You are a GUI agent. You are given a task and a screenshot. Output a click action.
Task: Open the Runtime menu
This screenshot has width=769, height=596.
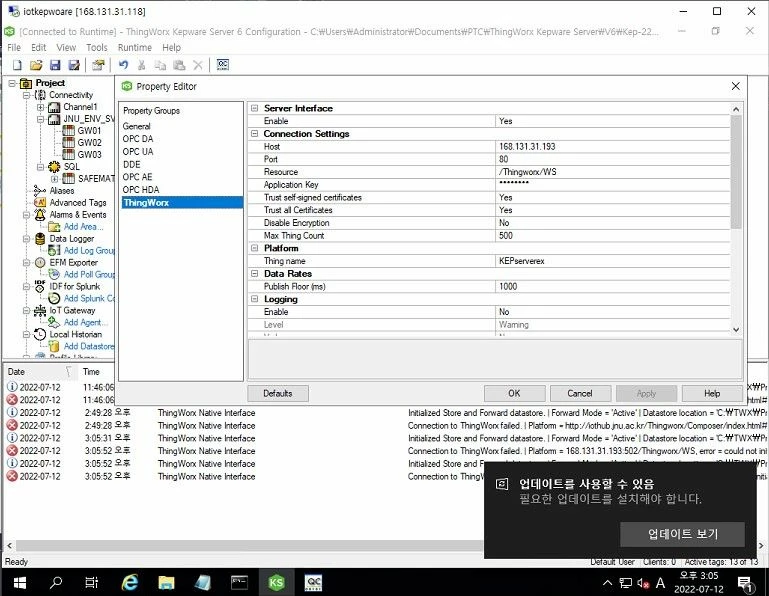134,48
